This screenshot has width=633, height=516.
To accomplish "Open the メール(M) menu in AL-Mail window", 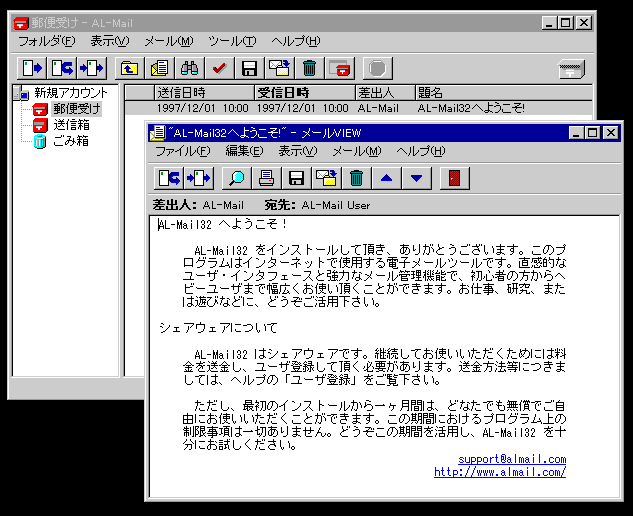I will point(169,41).
